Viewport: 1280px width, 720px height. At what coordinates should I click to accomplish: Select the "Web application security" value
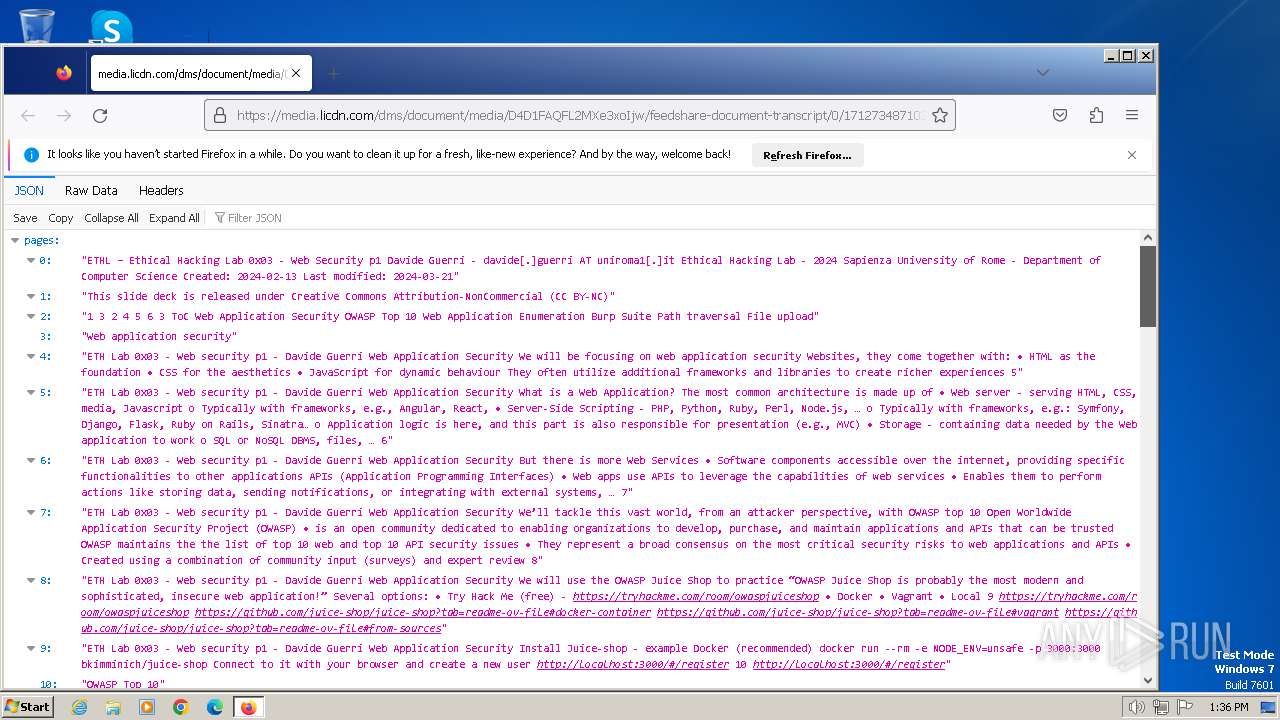click(x=159, y=336)
